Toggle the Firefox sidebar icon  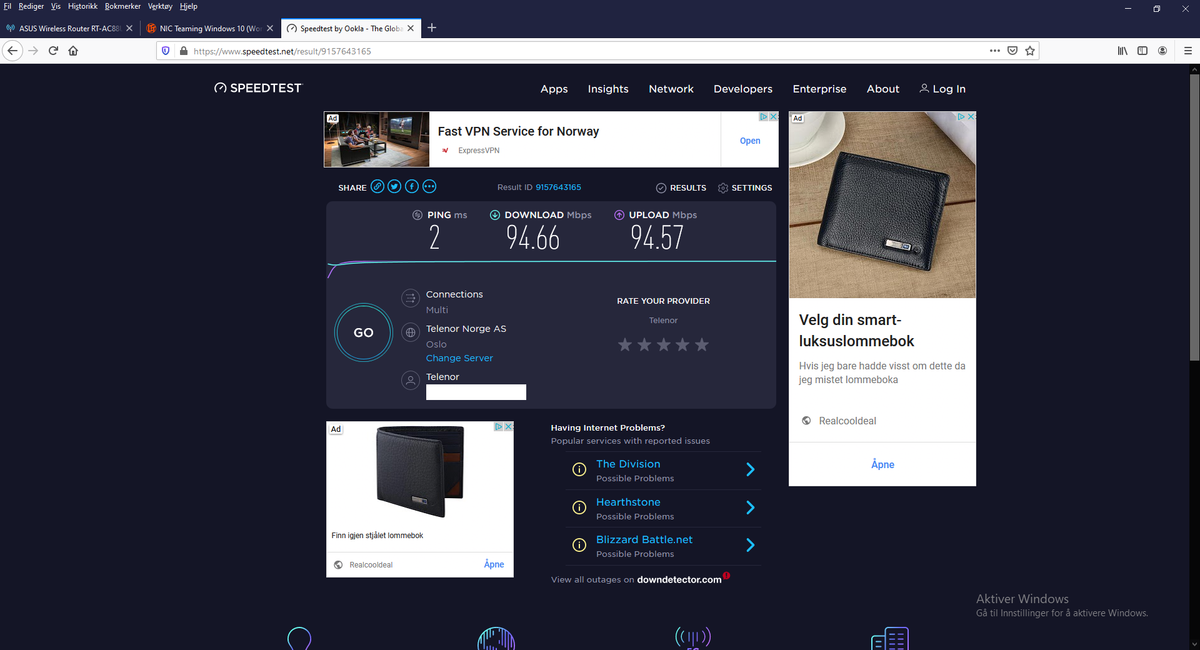[1142, 50]
